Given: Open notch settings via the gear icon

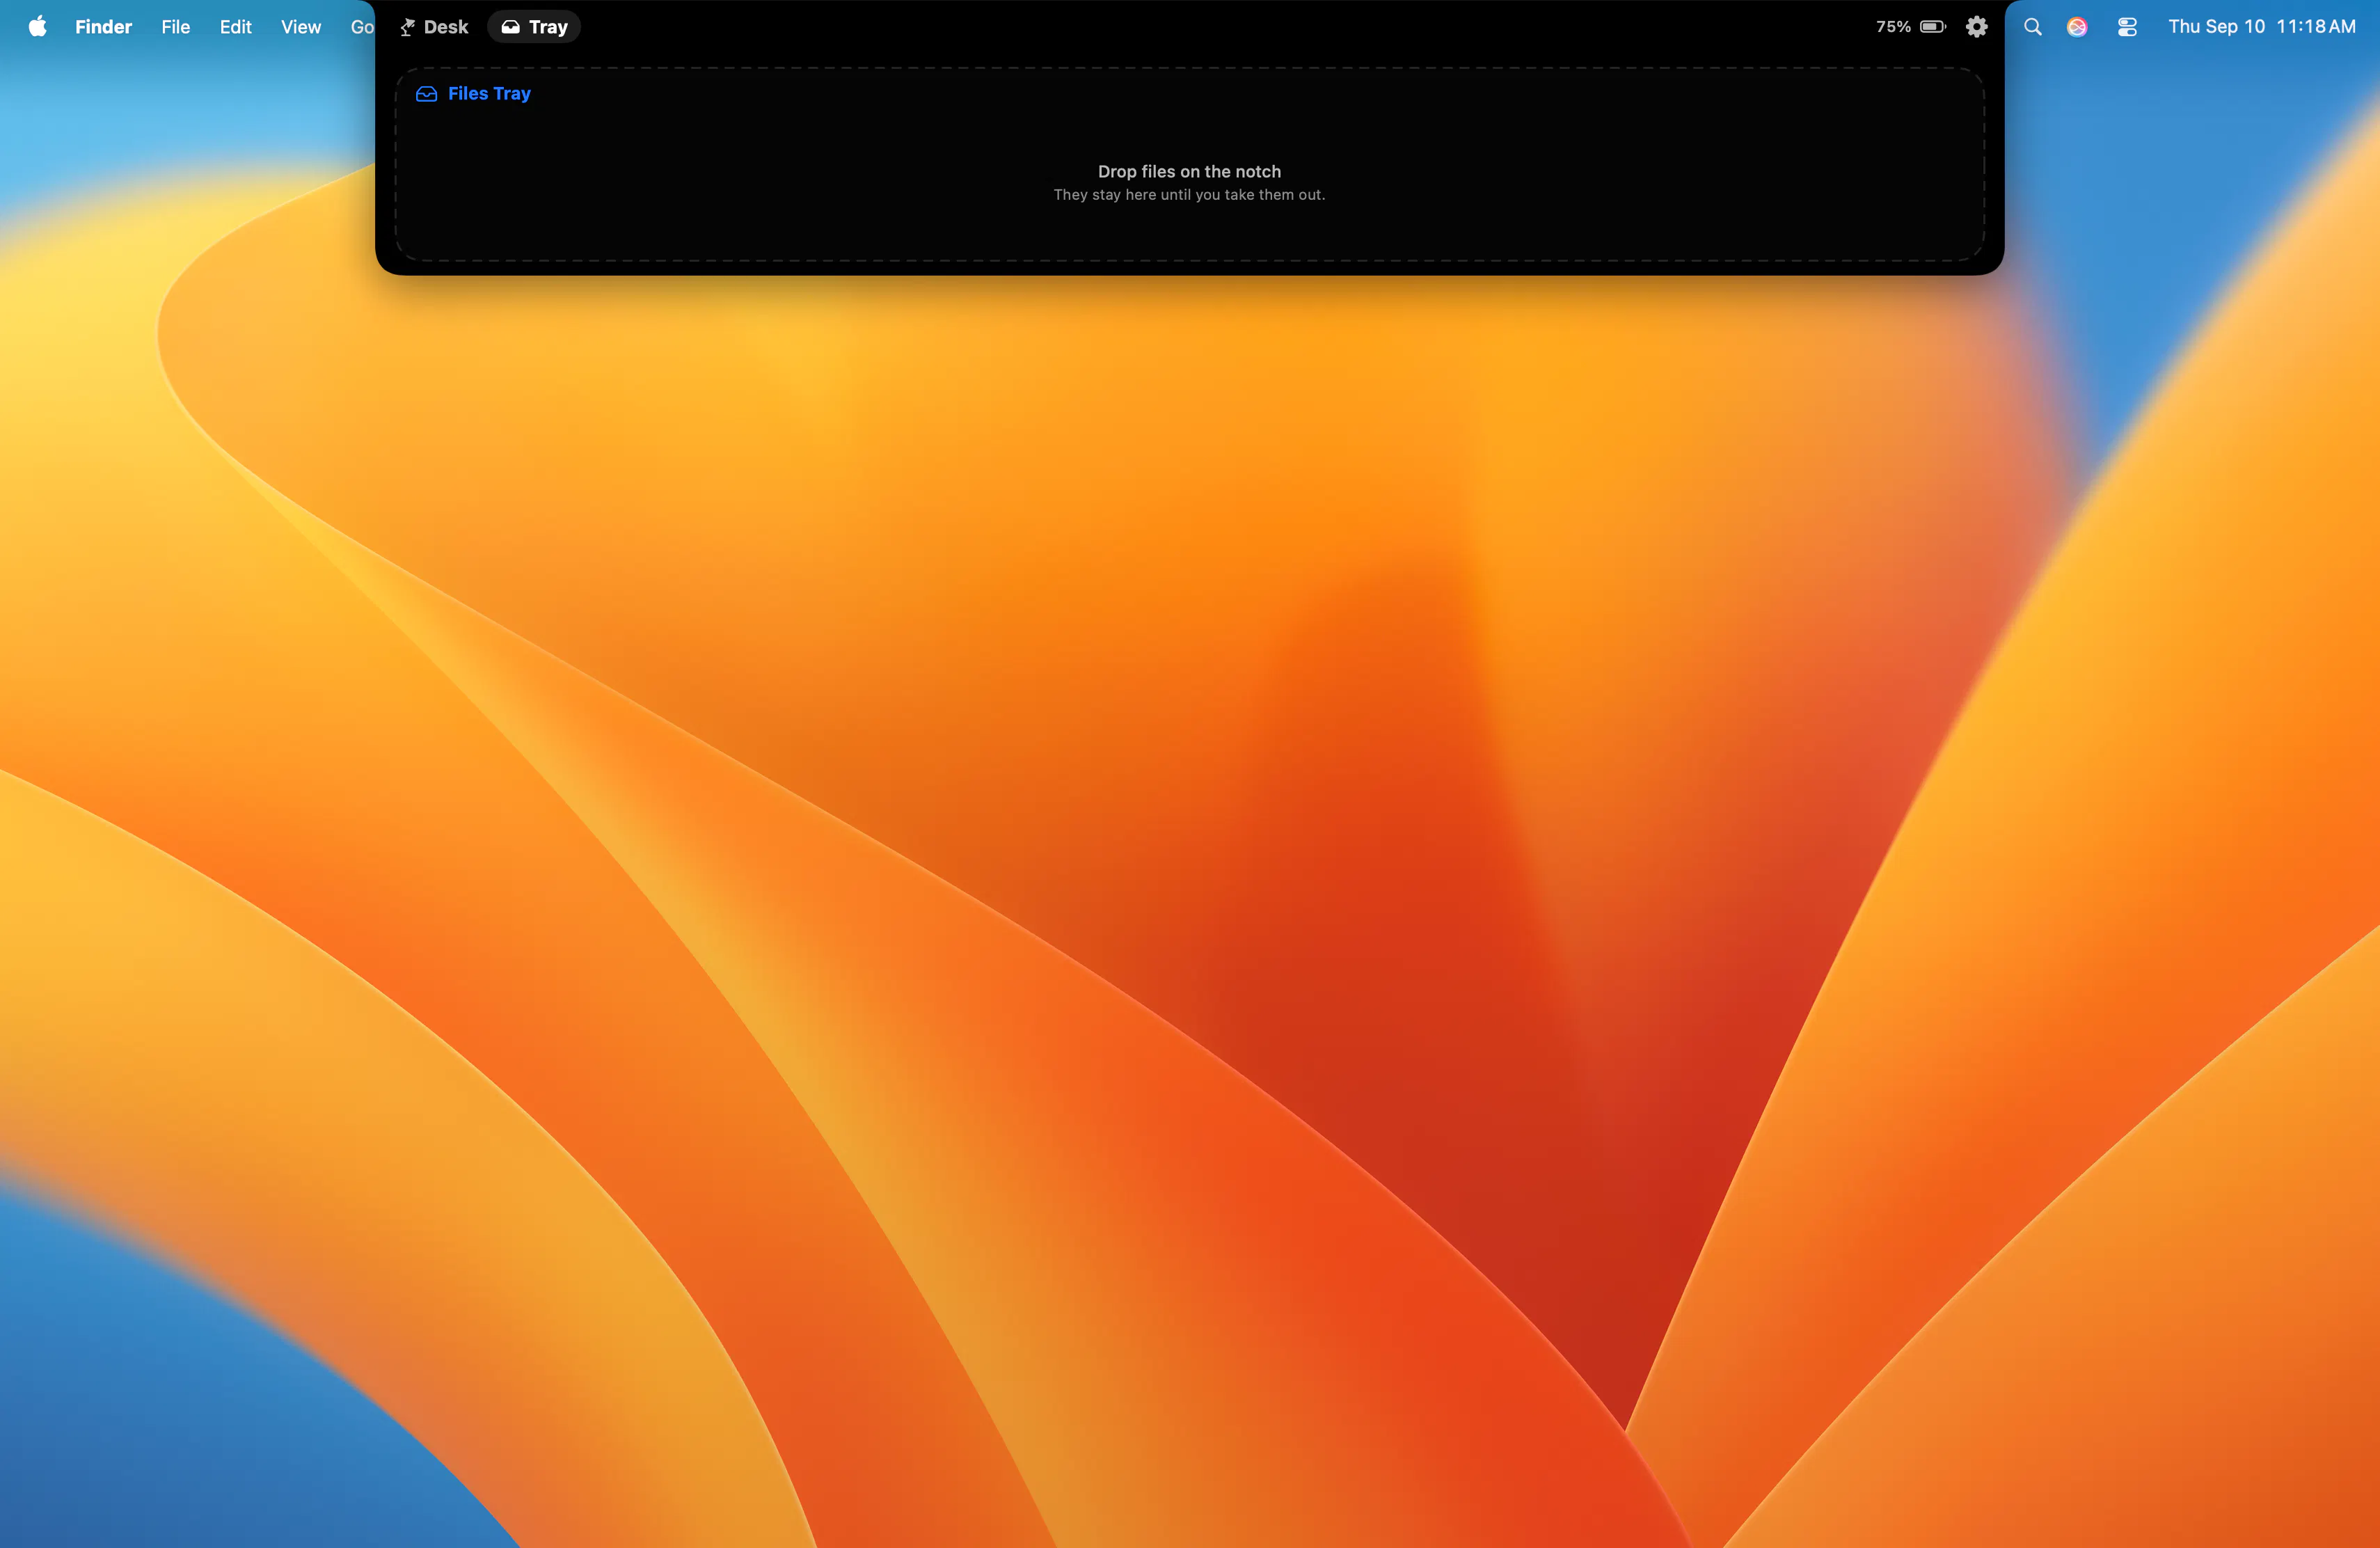Looking at the screenshot, I should (x=1976, y=27).
